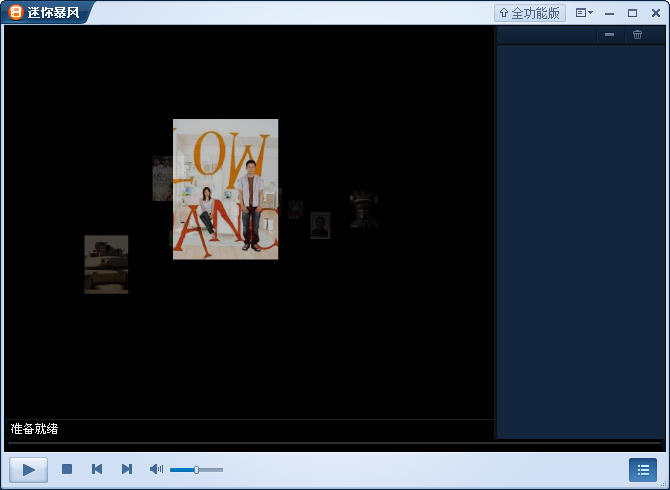Minimize the 迷你暴风 window

[x=610, y=13]
